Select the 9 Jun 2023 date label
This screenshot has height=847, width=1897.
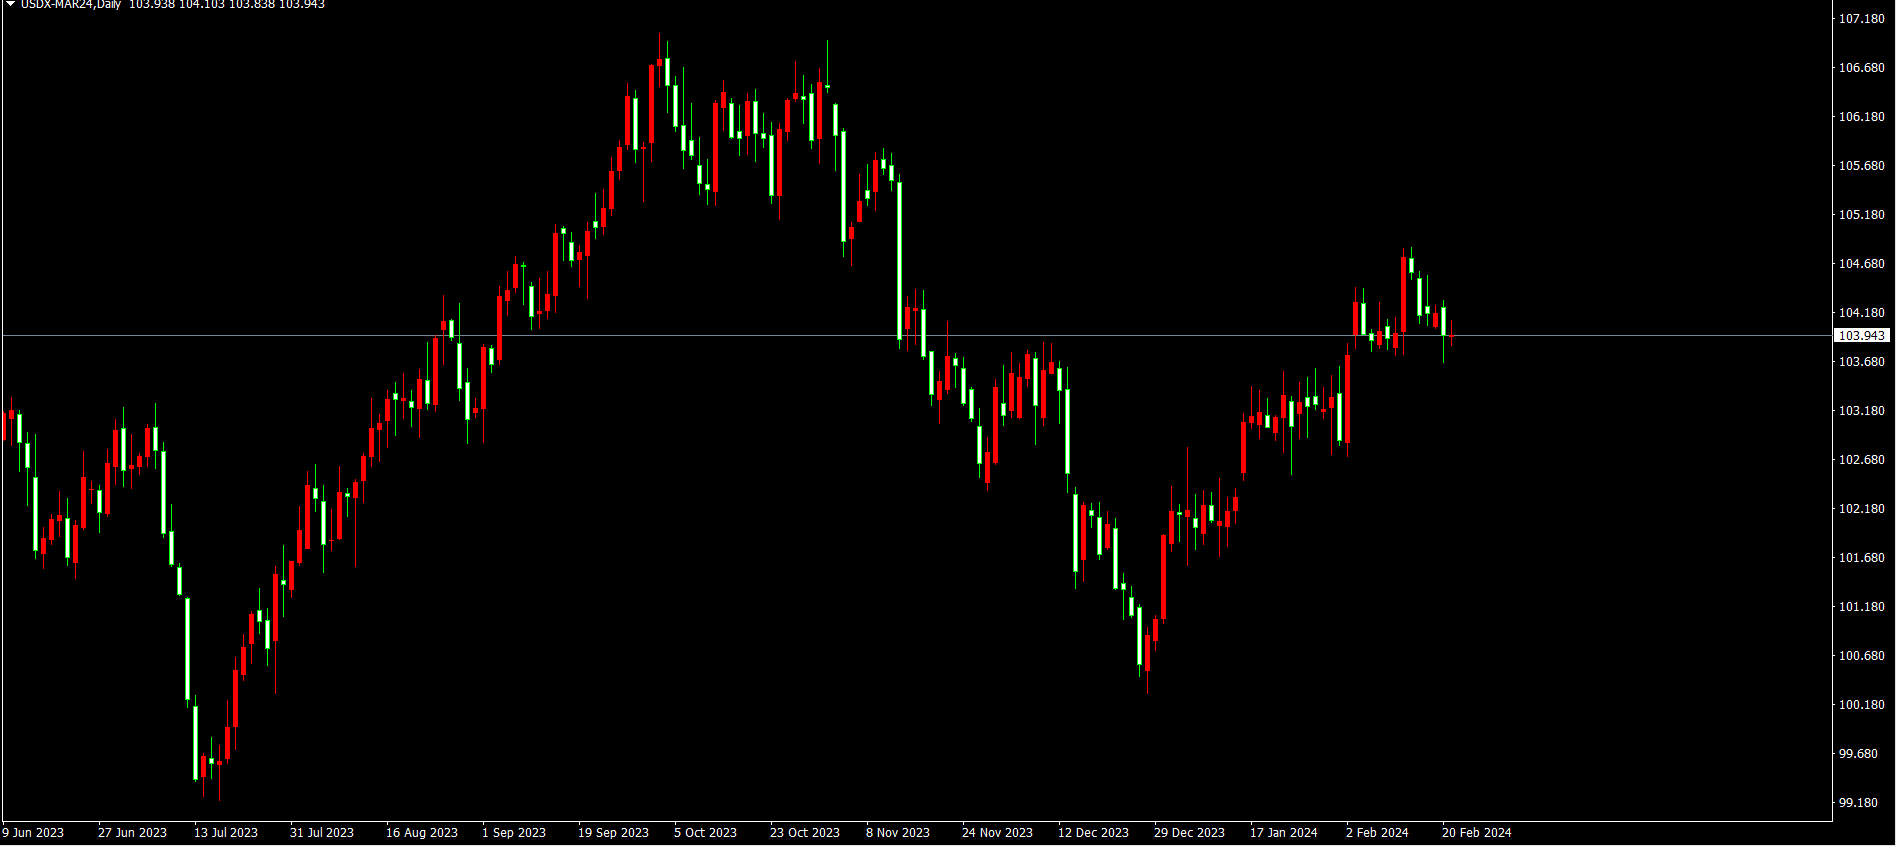[x=33, y=833]
